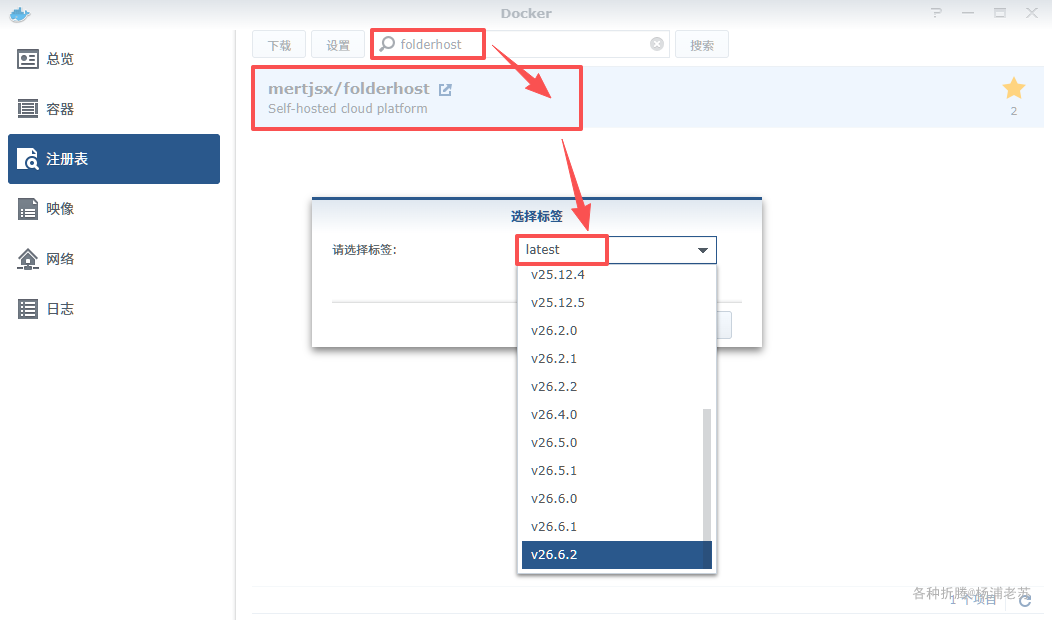1052x620 pixels.
Task: Choose highlighted tag v26.6.2
Action: coord(617,555)
